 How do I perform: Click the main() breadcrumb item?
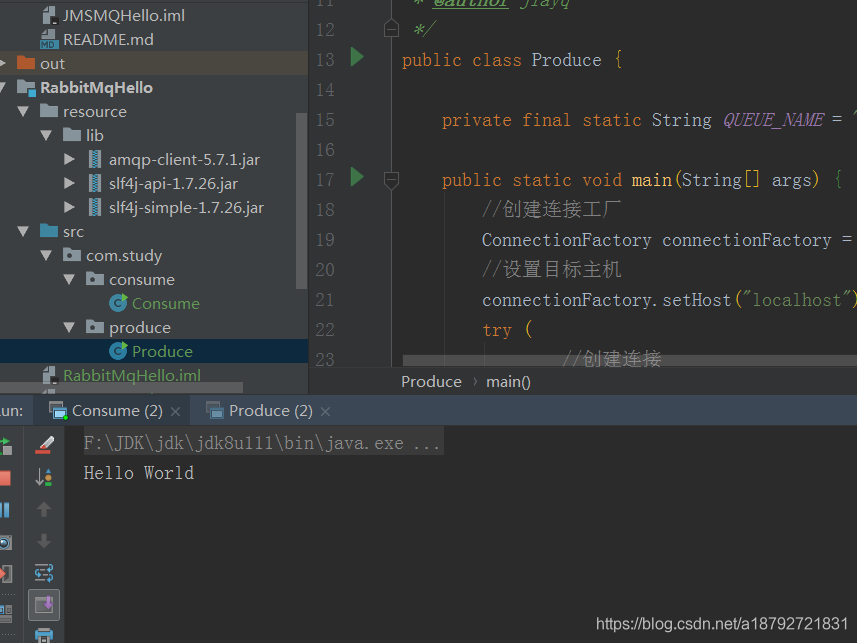[508, 382]
